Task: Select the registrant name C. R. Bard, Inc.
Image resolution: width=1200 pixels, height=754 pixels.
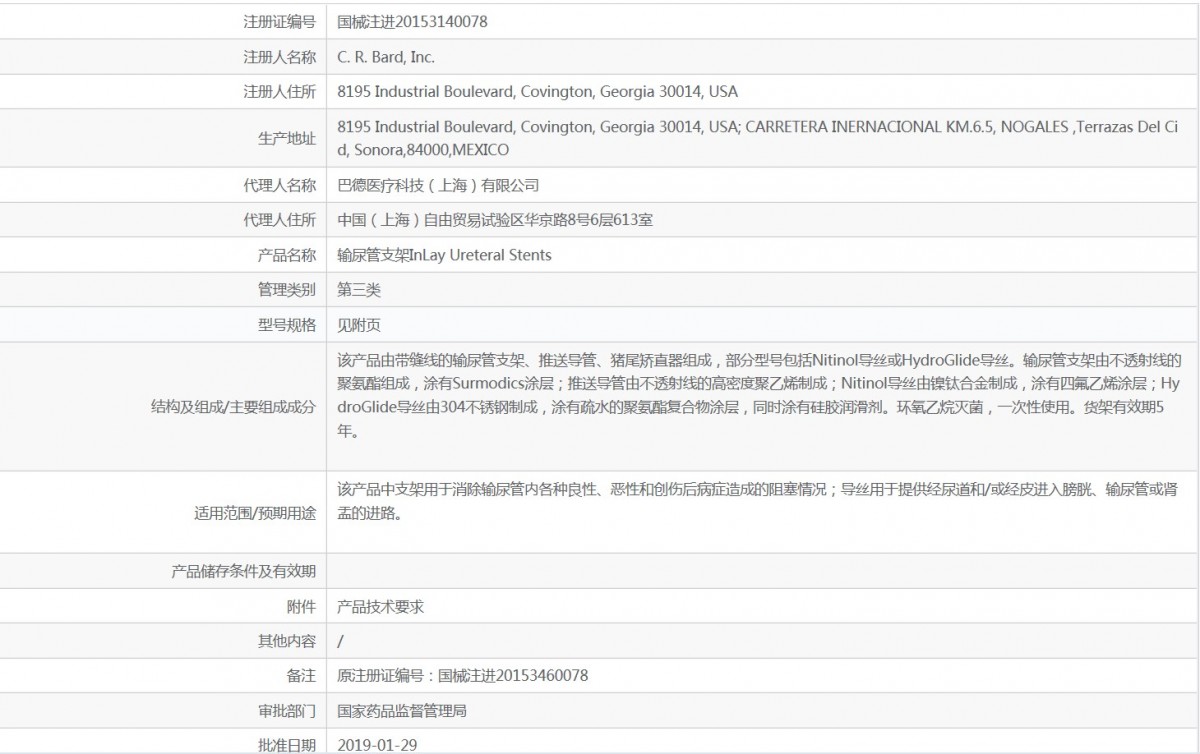Action: pos(386,57)
